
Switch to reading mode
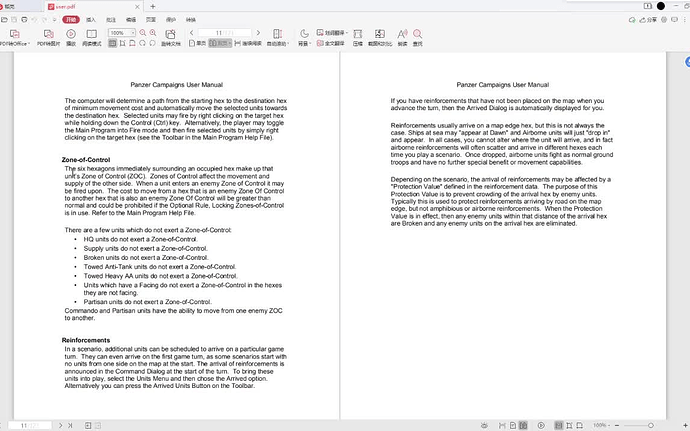click(x=92, y=37)
